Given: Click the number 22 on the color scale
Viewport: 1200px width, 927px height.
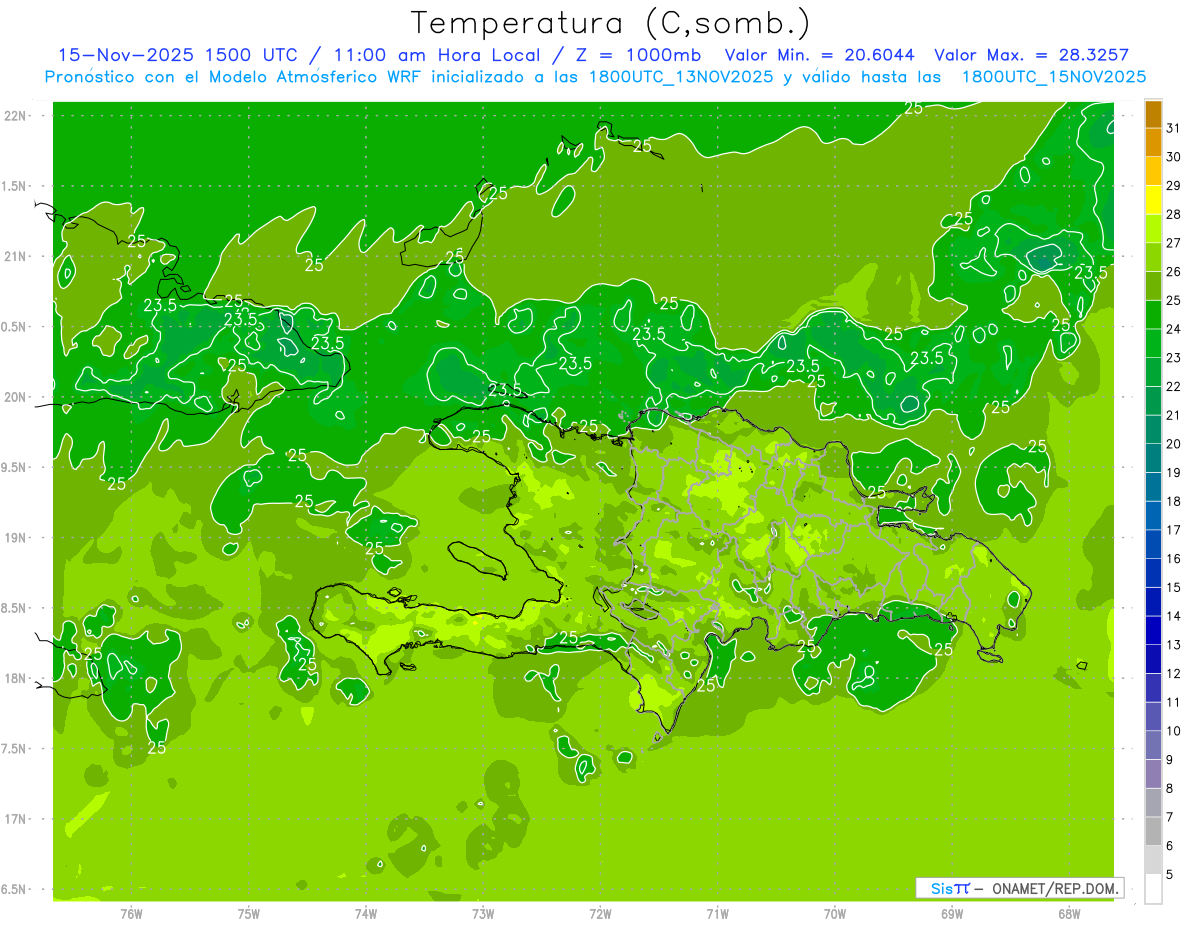Looking at the screenshot, I should (1174, 387).
